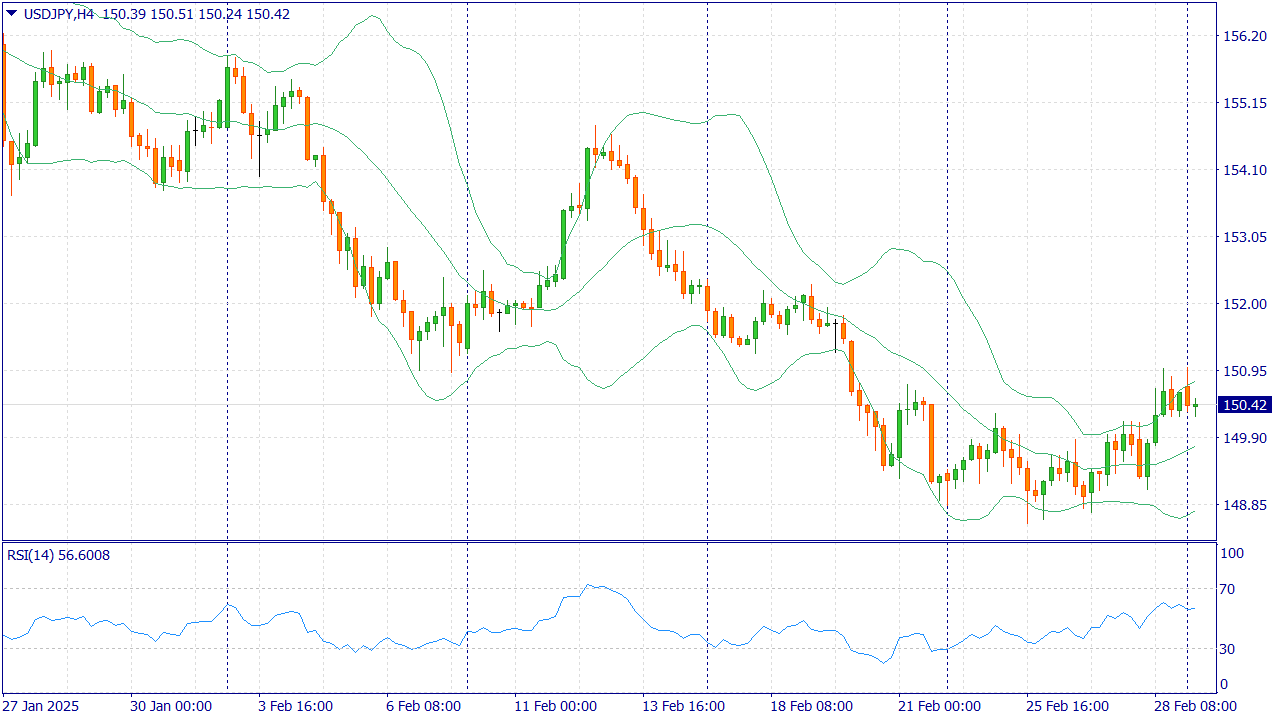Click the current price tag 150.42

(x=1245, y=405)
